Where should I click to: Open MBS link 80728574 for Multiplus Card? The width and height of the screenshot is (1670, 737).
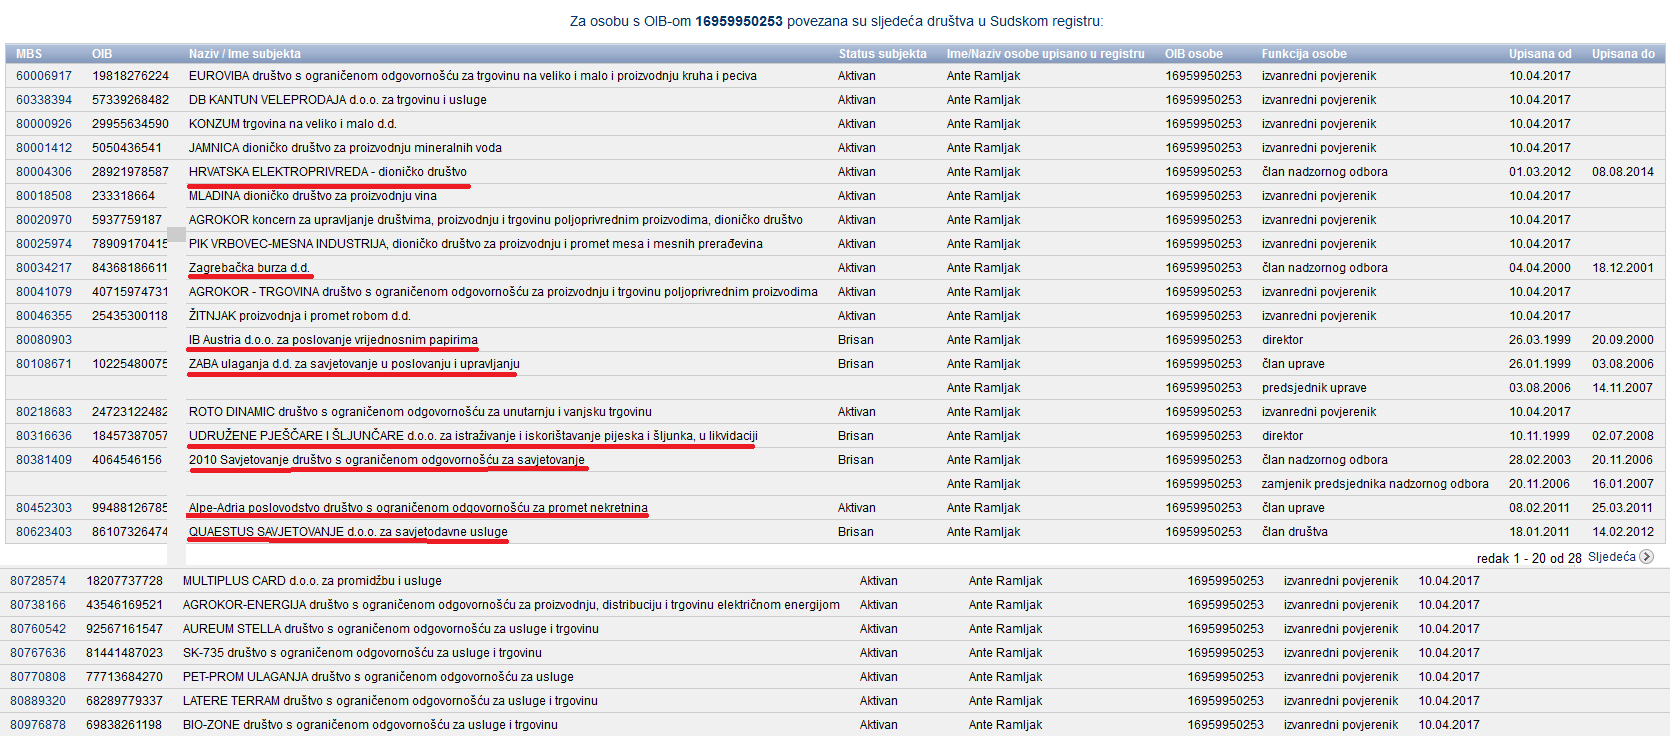[x=38, y=581]
